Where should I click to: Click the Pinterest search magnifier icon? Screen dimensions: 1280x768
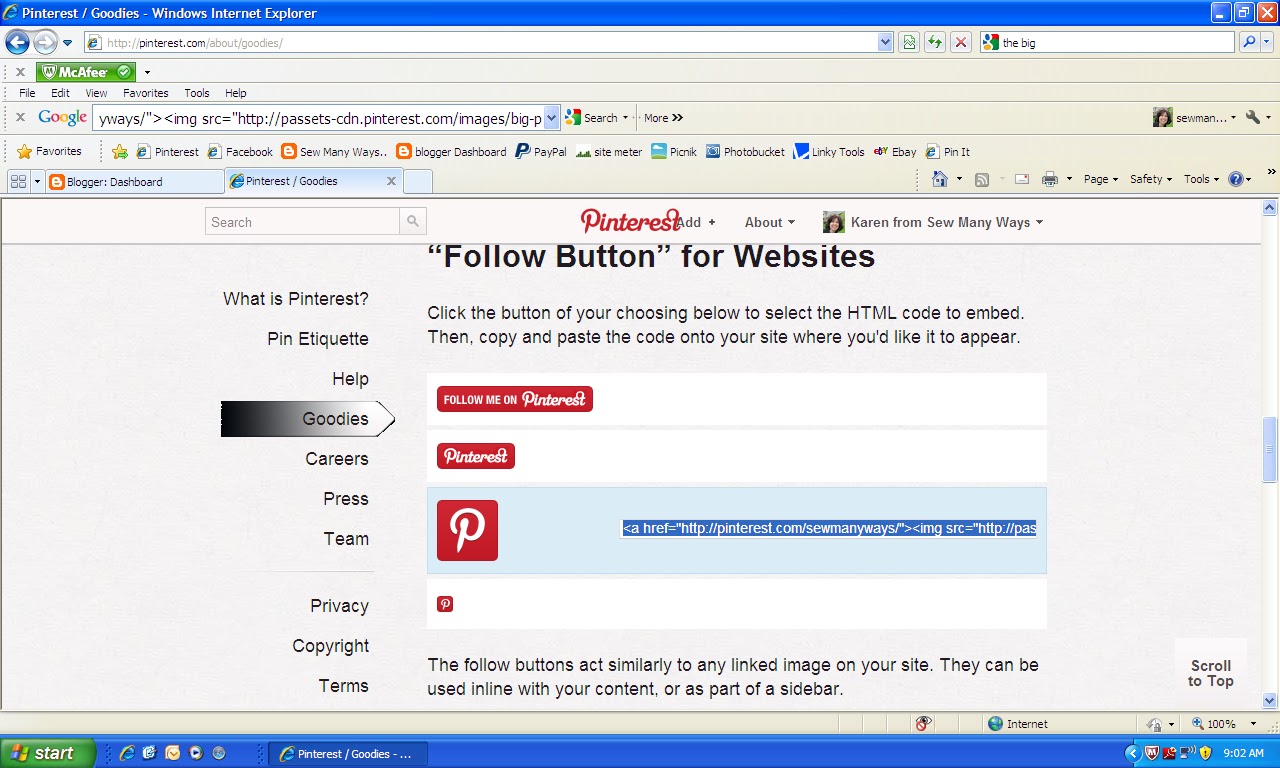pyautogui.click(x=413, y=221)
